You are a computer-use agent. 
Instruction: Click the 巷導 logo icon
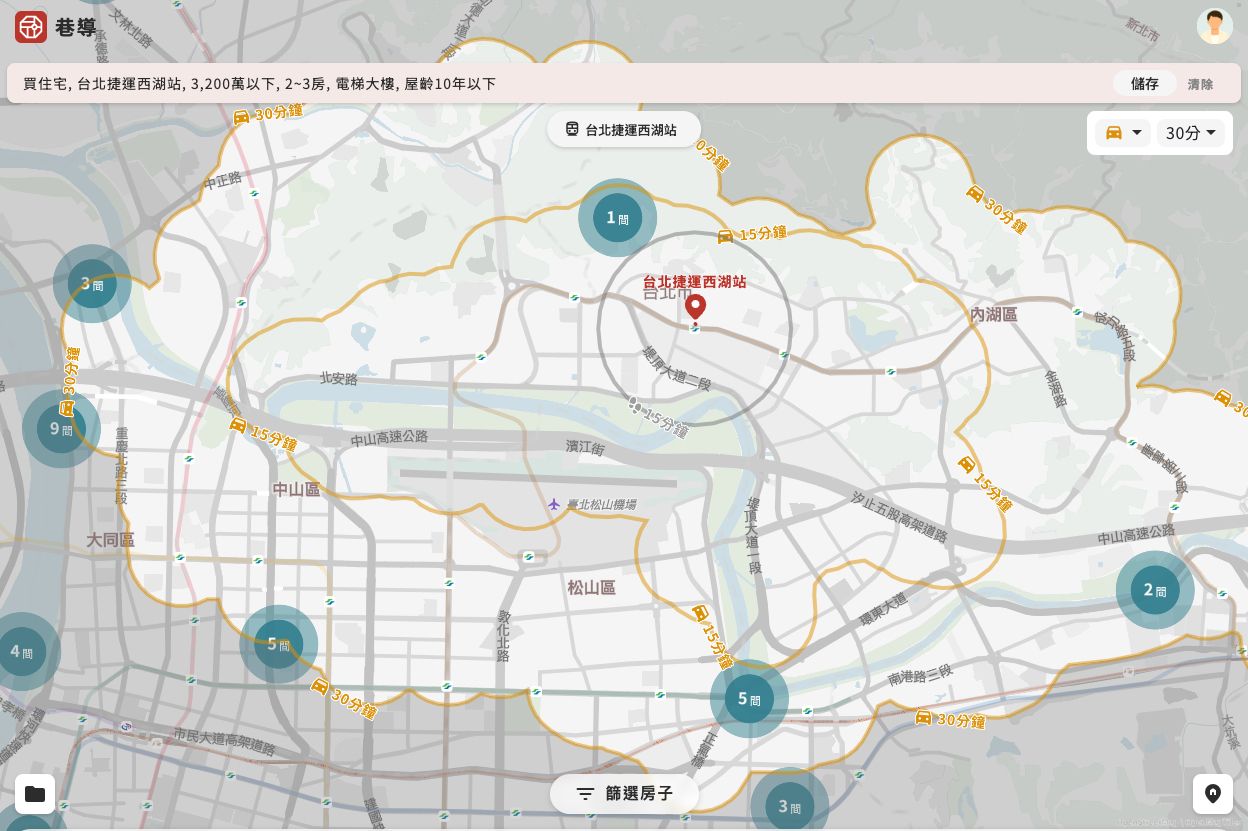coord(31,27)
